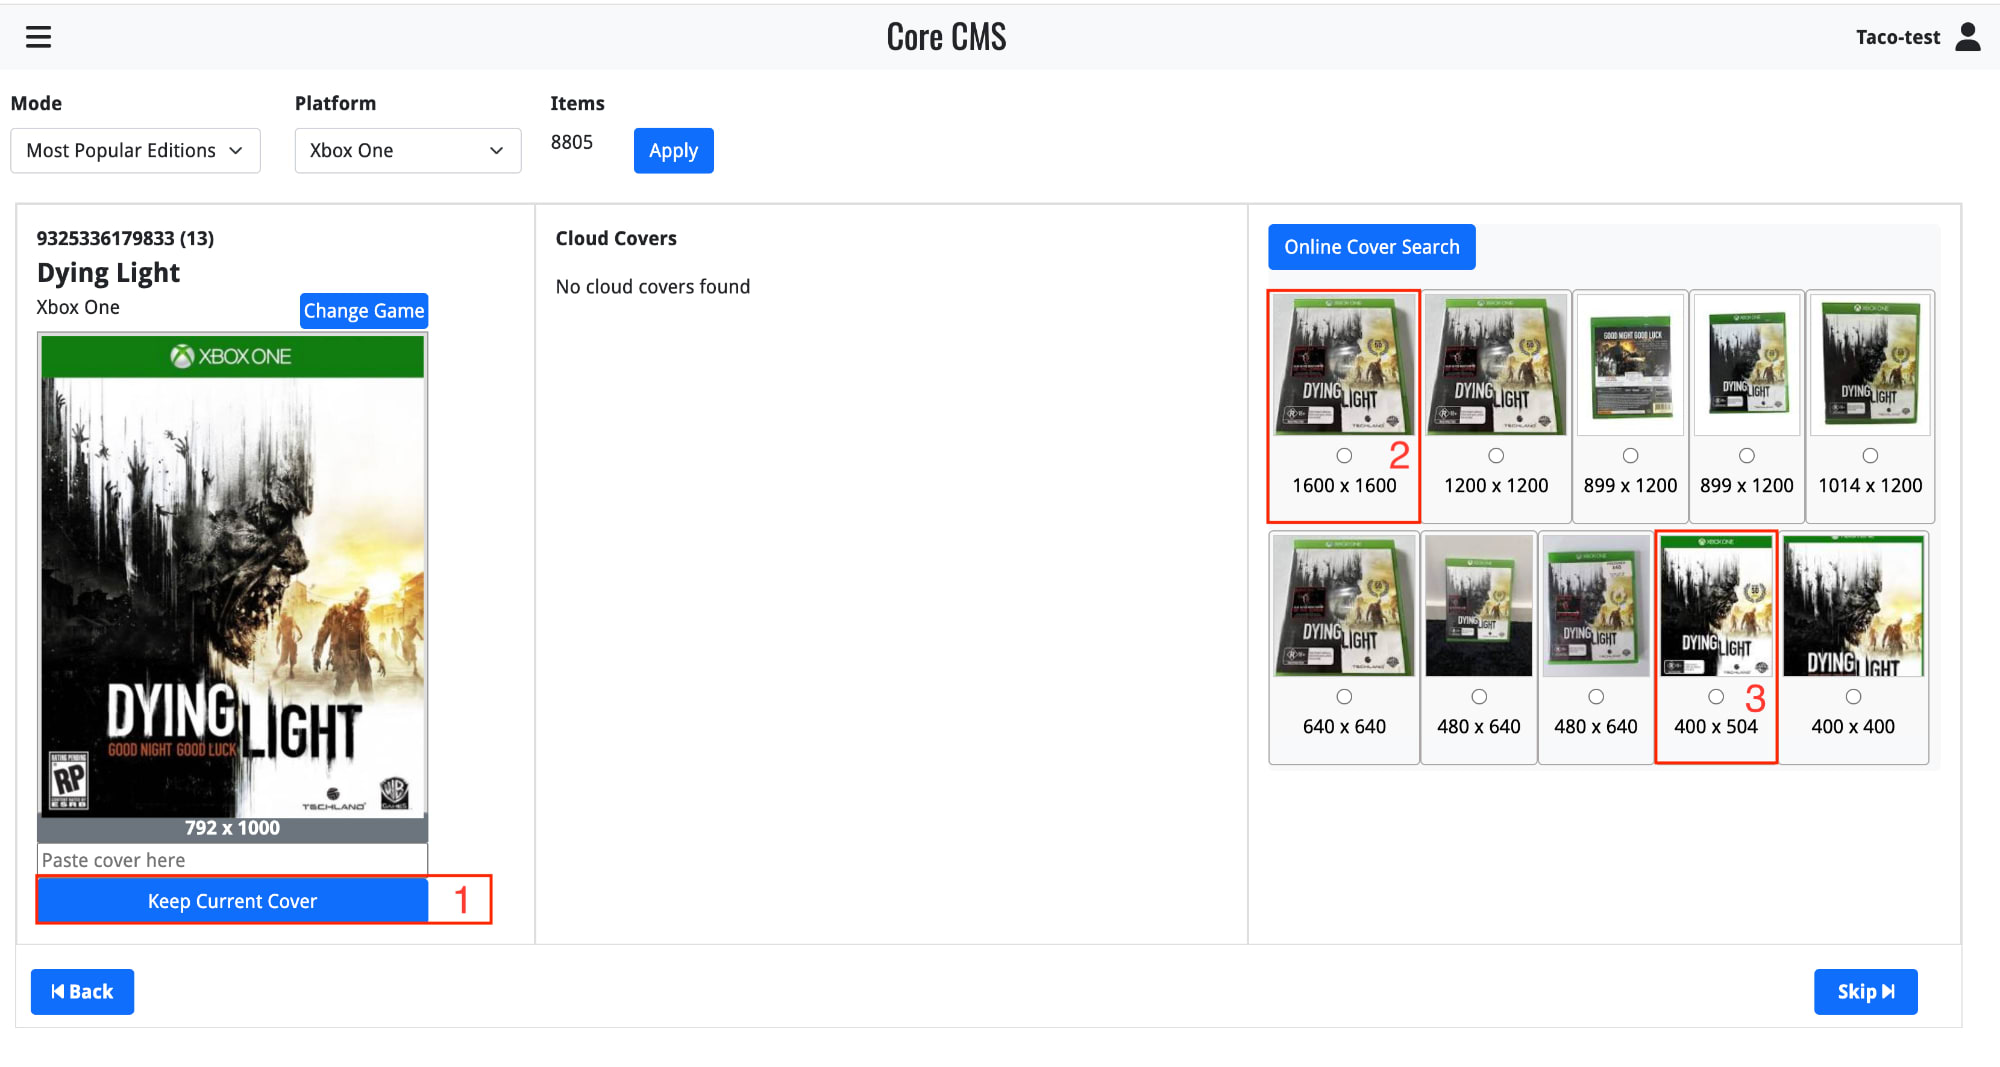Image resolution: width=2000 pixels, height=1067 pixels.
Task: Select radio button for second 899 x 1200 cover
Action: coord(1746,456)
